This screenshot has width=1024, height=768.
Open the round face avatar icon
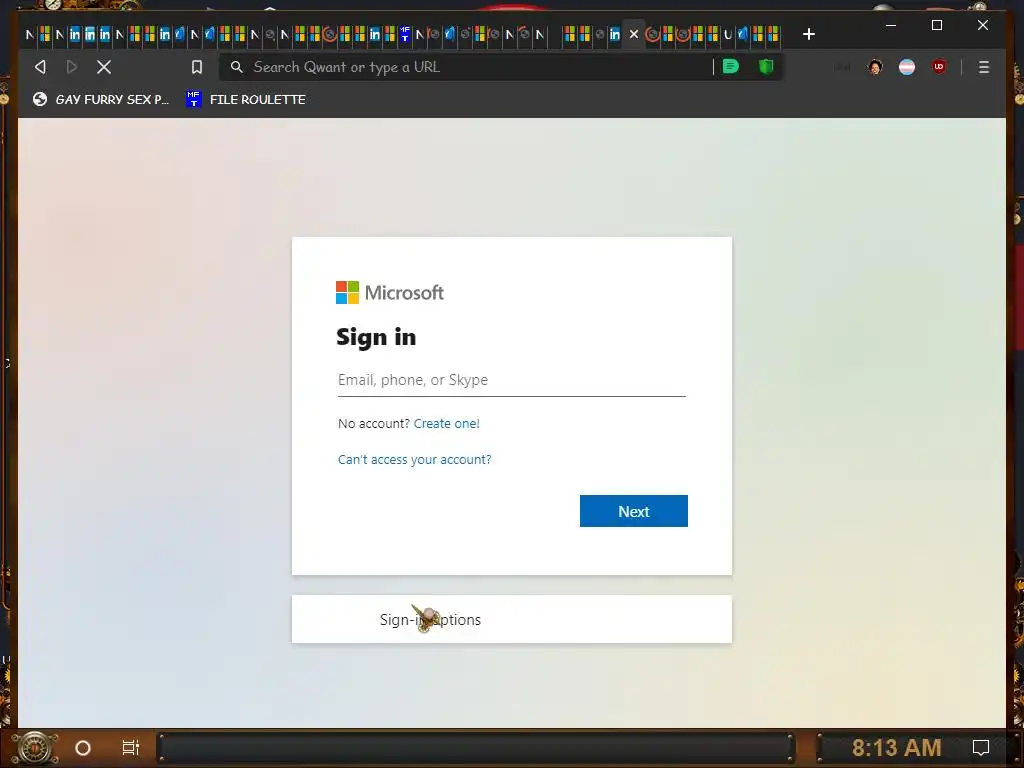pos(875,67)
